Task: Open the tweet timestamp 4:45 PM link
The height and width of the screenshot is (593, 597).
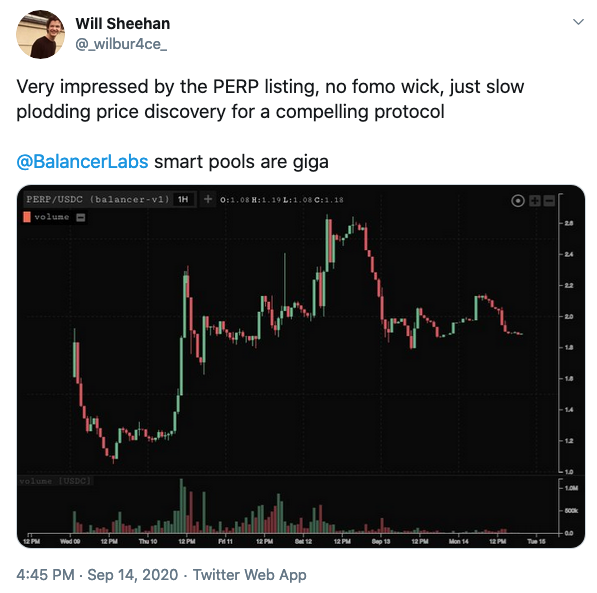Action: pyautogui.click(x=45, y=574)
